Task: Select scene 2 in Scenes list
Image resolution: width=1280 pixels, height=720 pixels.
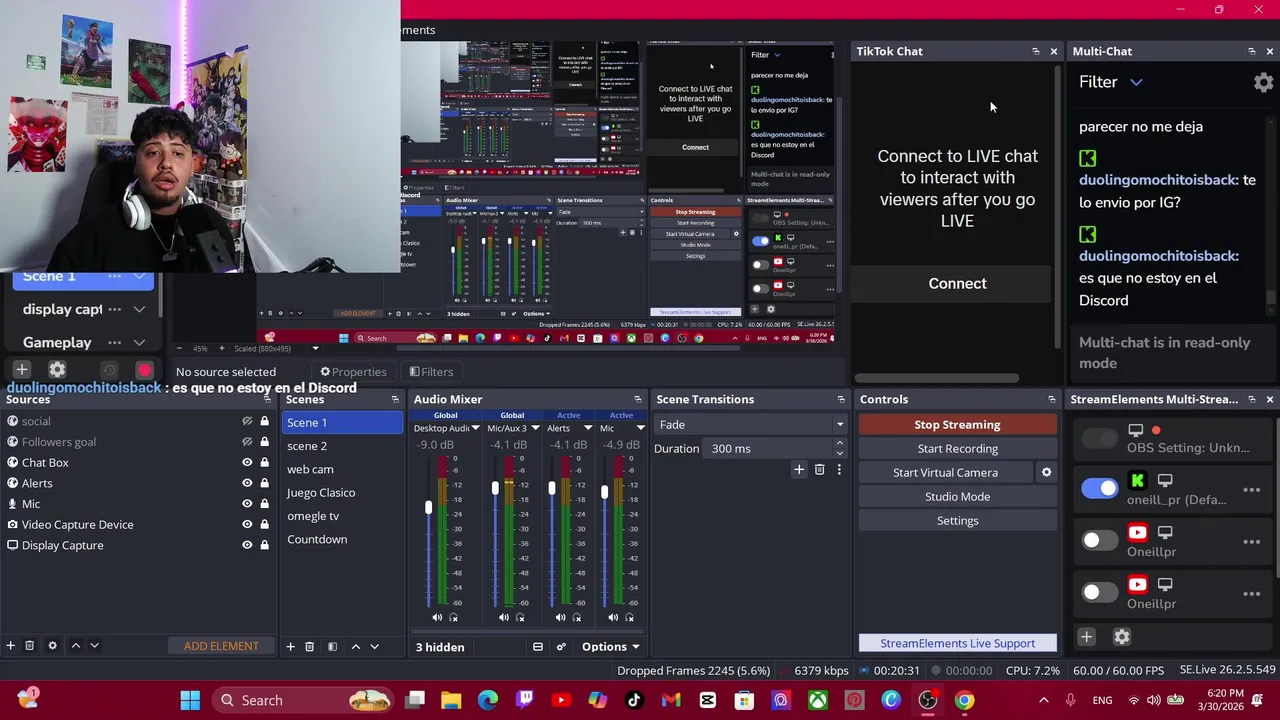Action: pos(341,446)
